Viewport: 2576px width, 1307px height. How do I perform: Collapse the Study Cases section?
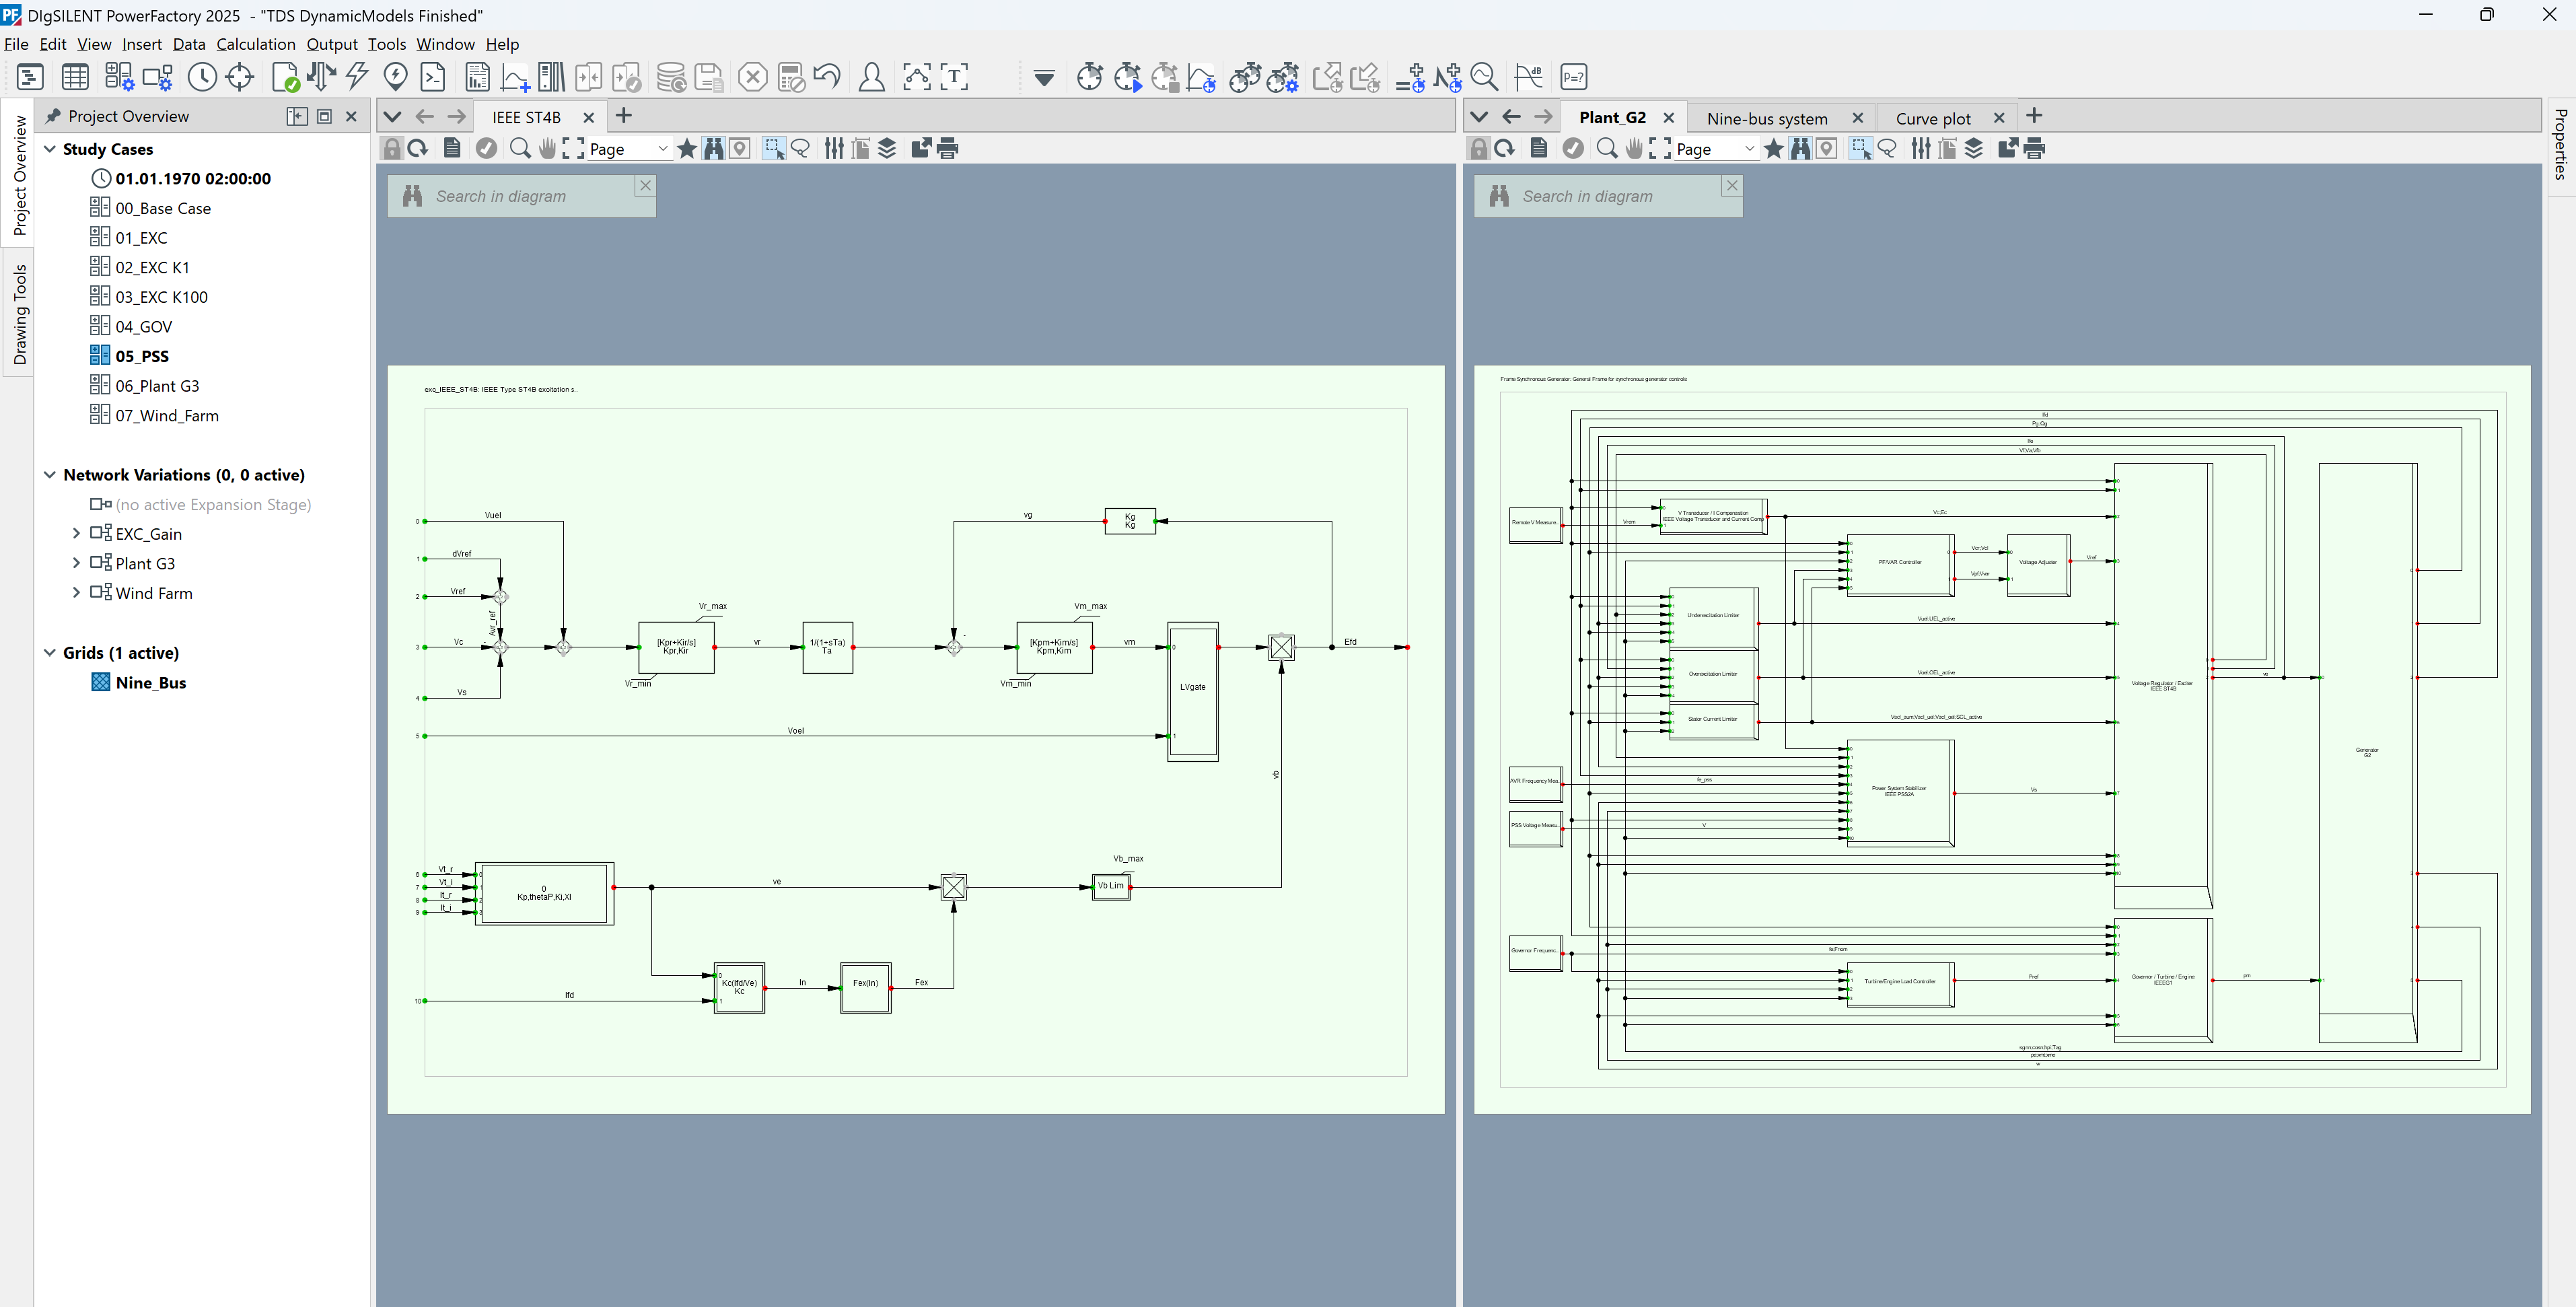coord(49,148)
